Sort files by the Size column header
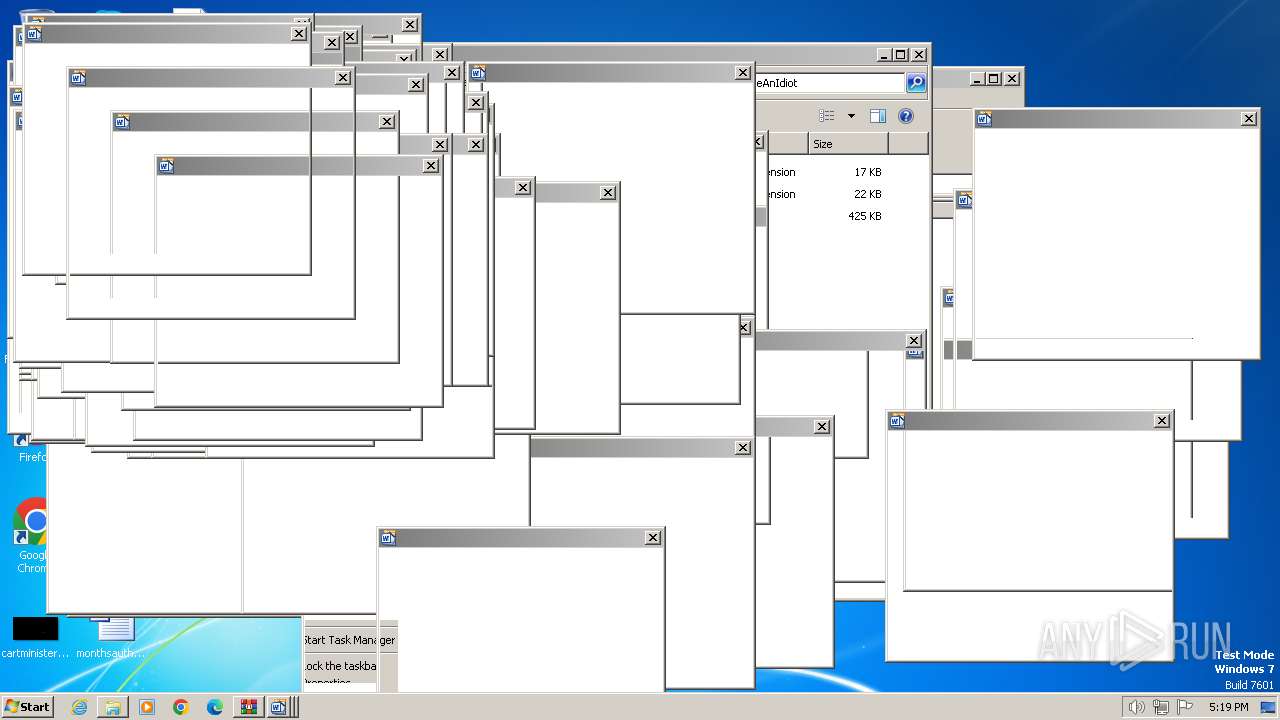Image resolution: width=1280 pixels, height=720 pixels. click(848, 144)
